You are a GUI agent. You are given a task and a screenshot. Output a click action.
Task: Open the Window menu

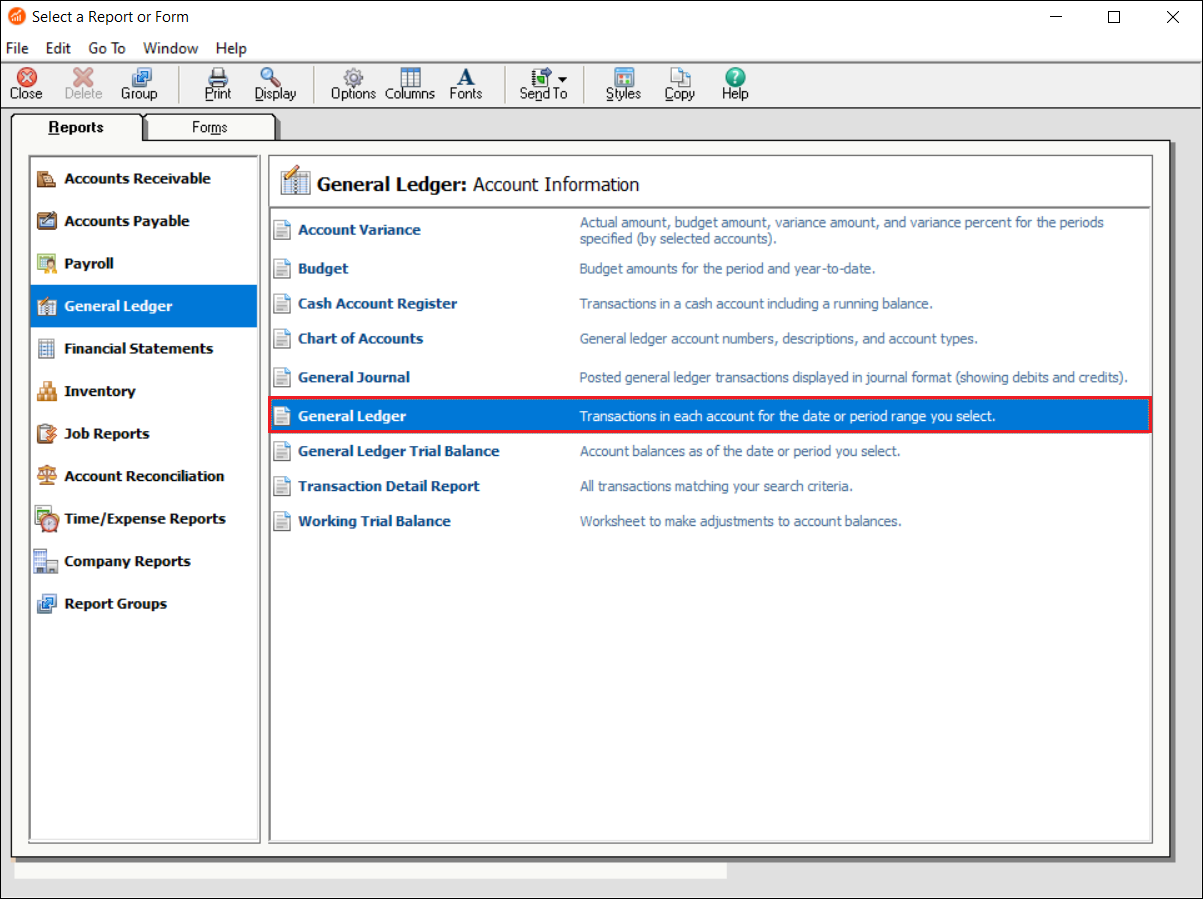[170, 48]
